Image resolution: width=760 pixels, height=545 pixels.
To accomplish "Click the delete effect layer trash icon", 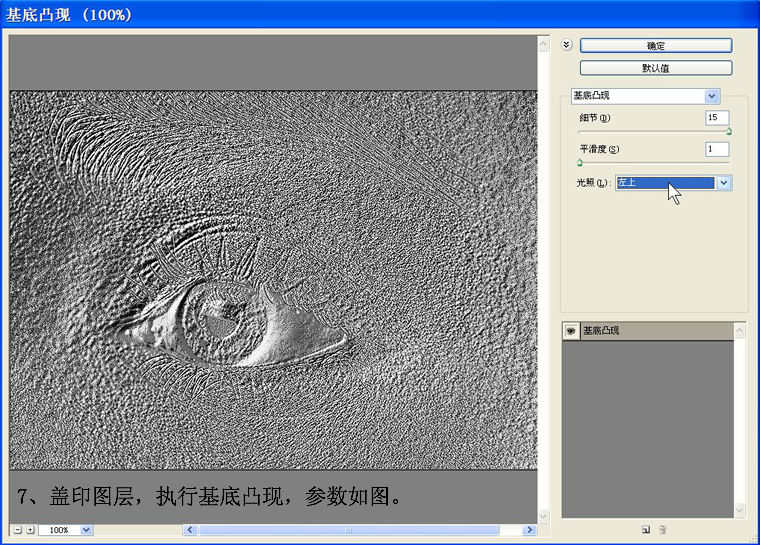I will (x=663, y=529).
